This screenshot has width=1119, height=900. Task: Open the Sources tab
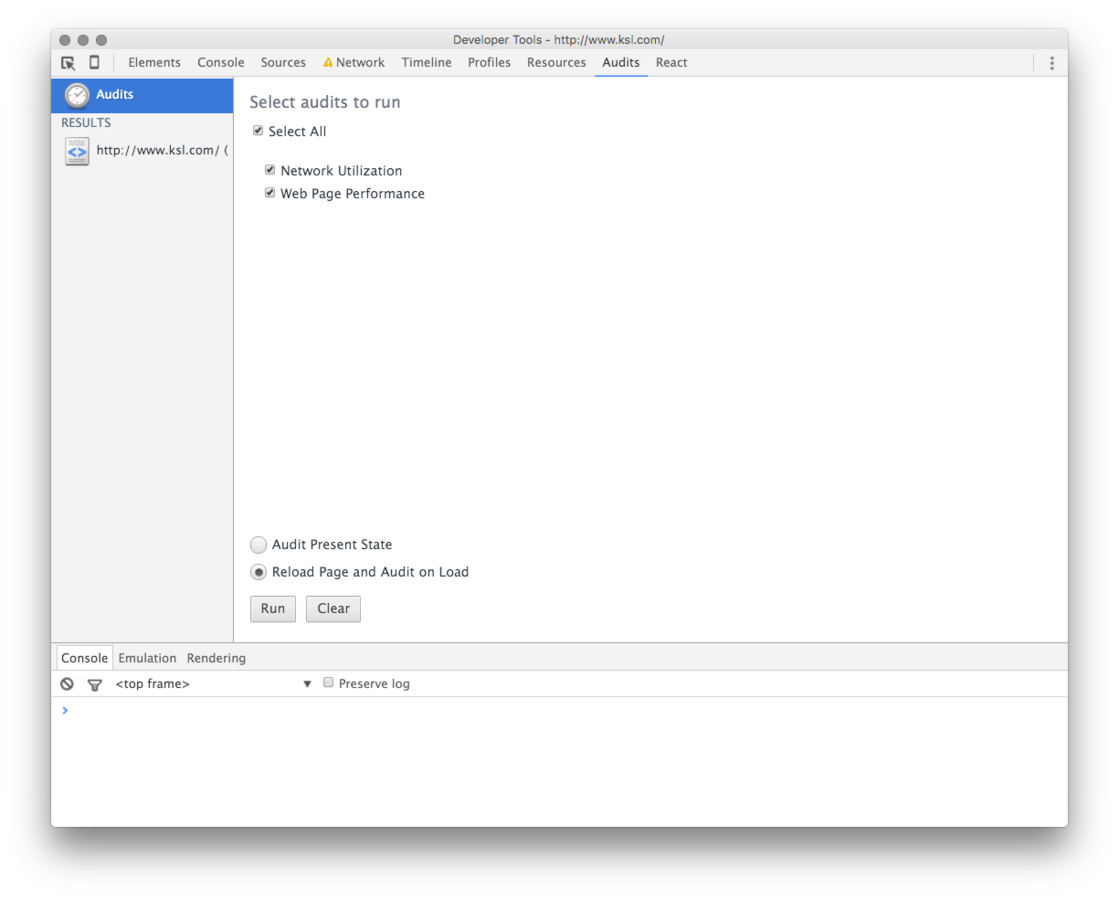(x=283, y=63)
